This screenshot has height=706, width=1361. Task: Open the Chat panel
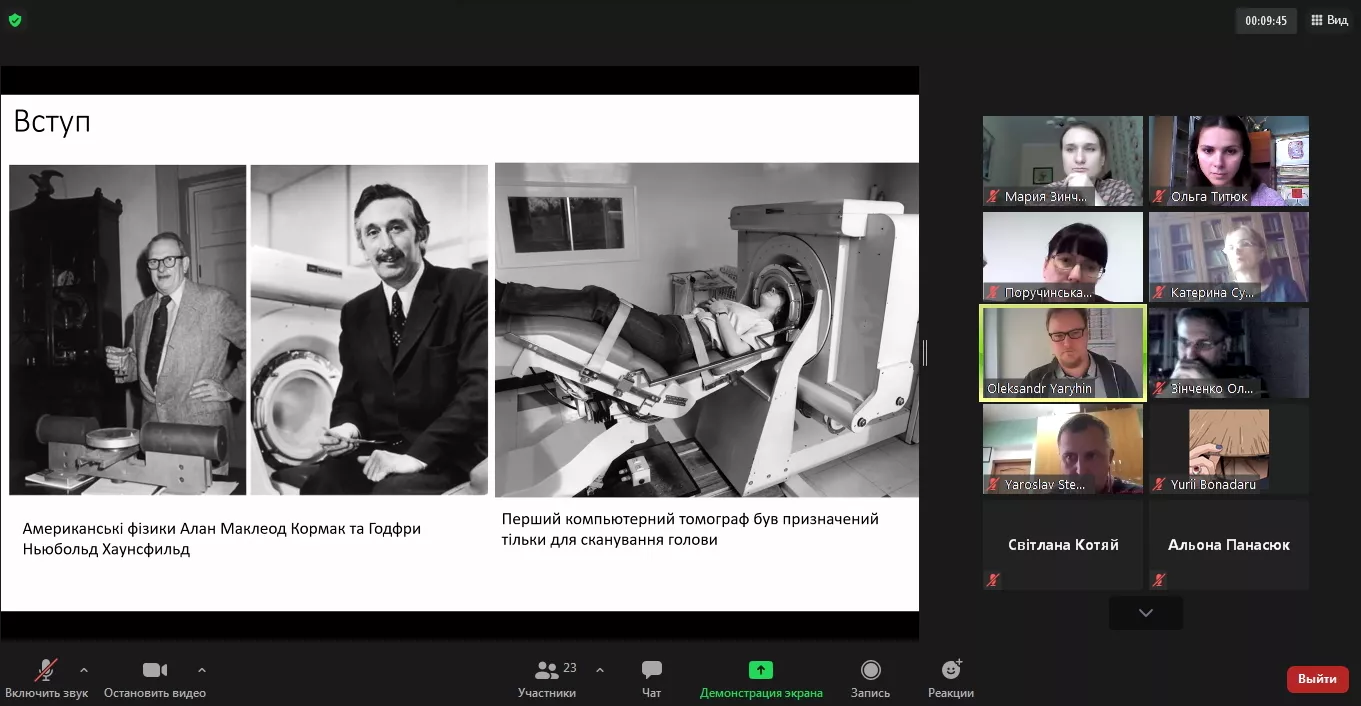[x=651, y=670]
